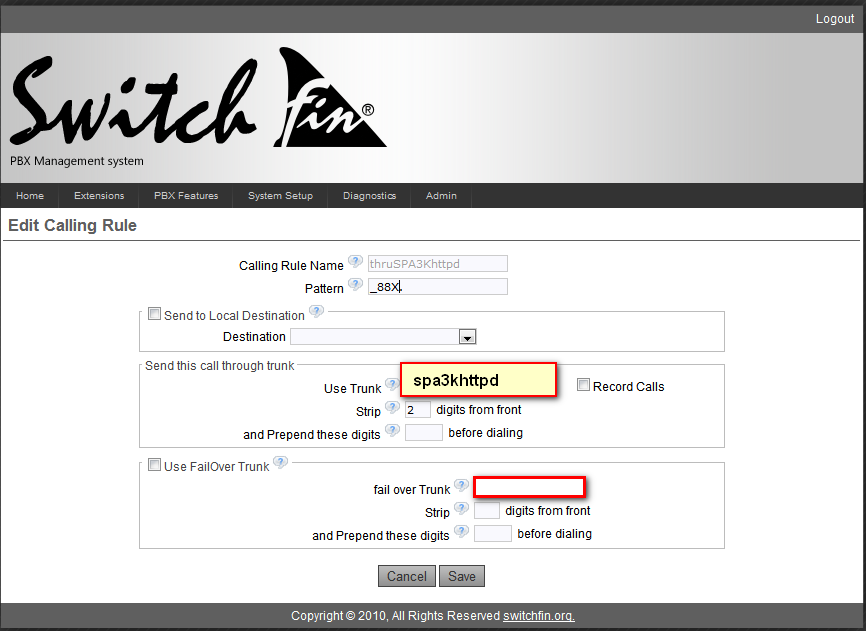The height and width of the screenshot is (631, 866).
Task: Click help icon for failover Prepend digits
Action: 461,532
